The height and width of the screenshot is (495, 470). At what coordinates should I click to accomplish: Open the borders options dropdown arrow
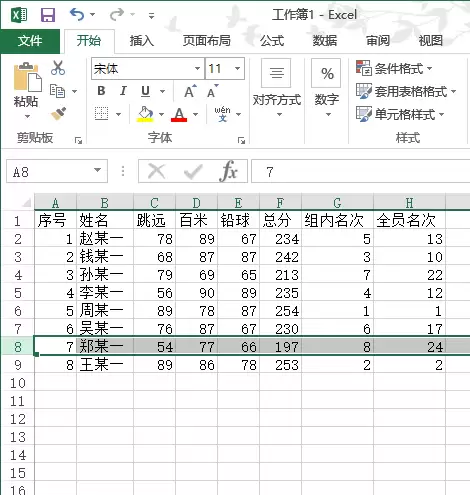119,114
